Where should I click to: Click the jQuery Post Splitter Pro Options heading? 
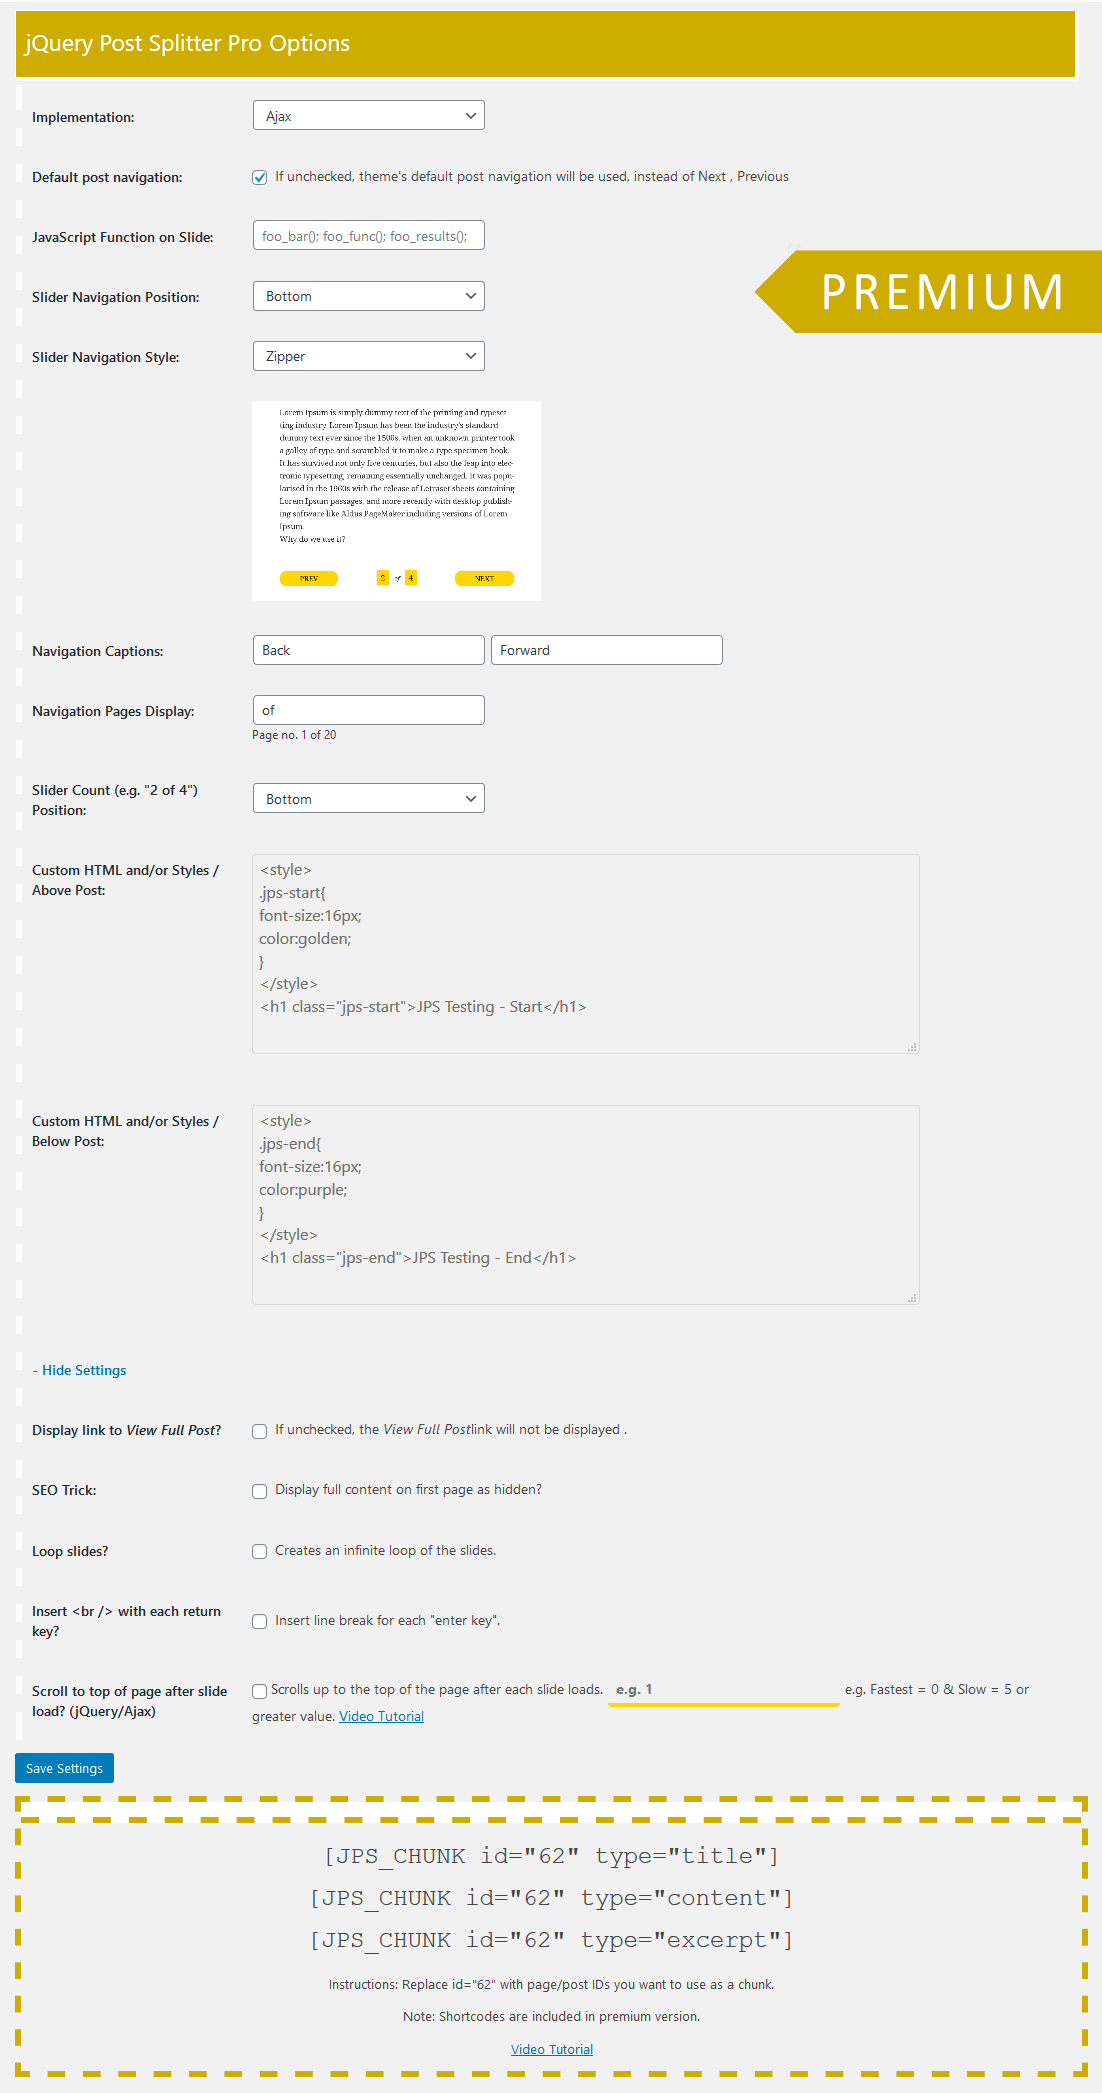pos(188,43)
